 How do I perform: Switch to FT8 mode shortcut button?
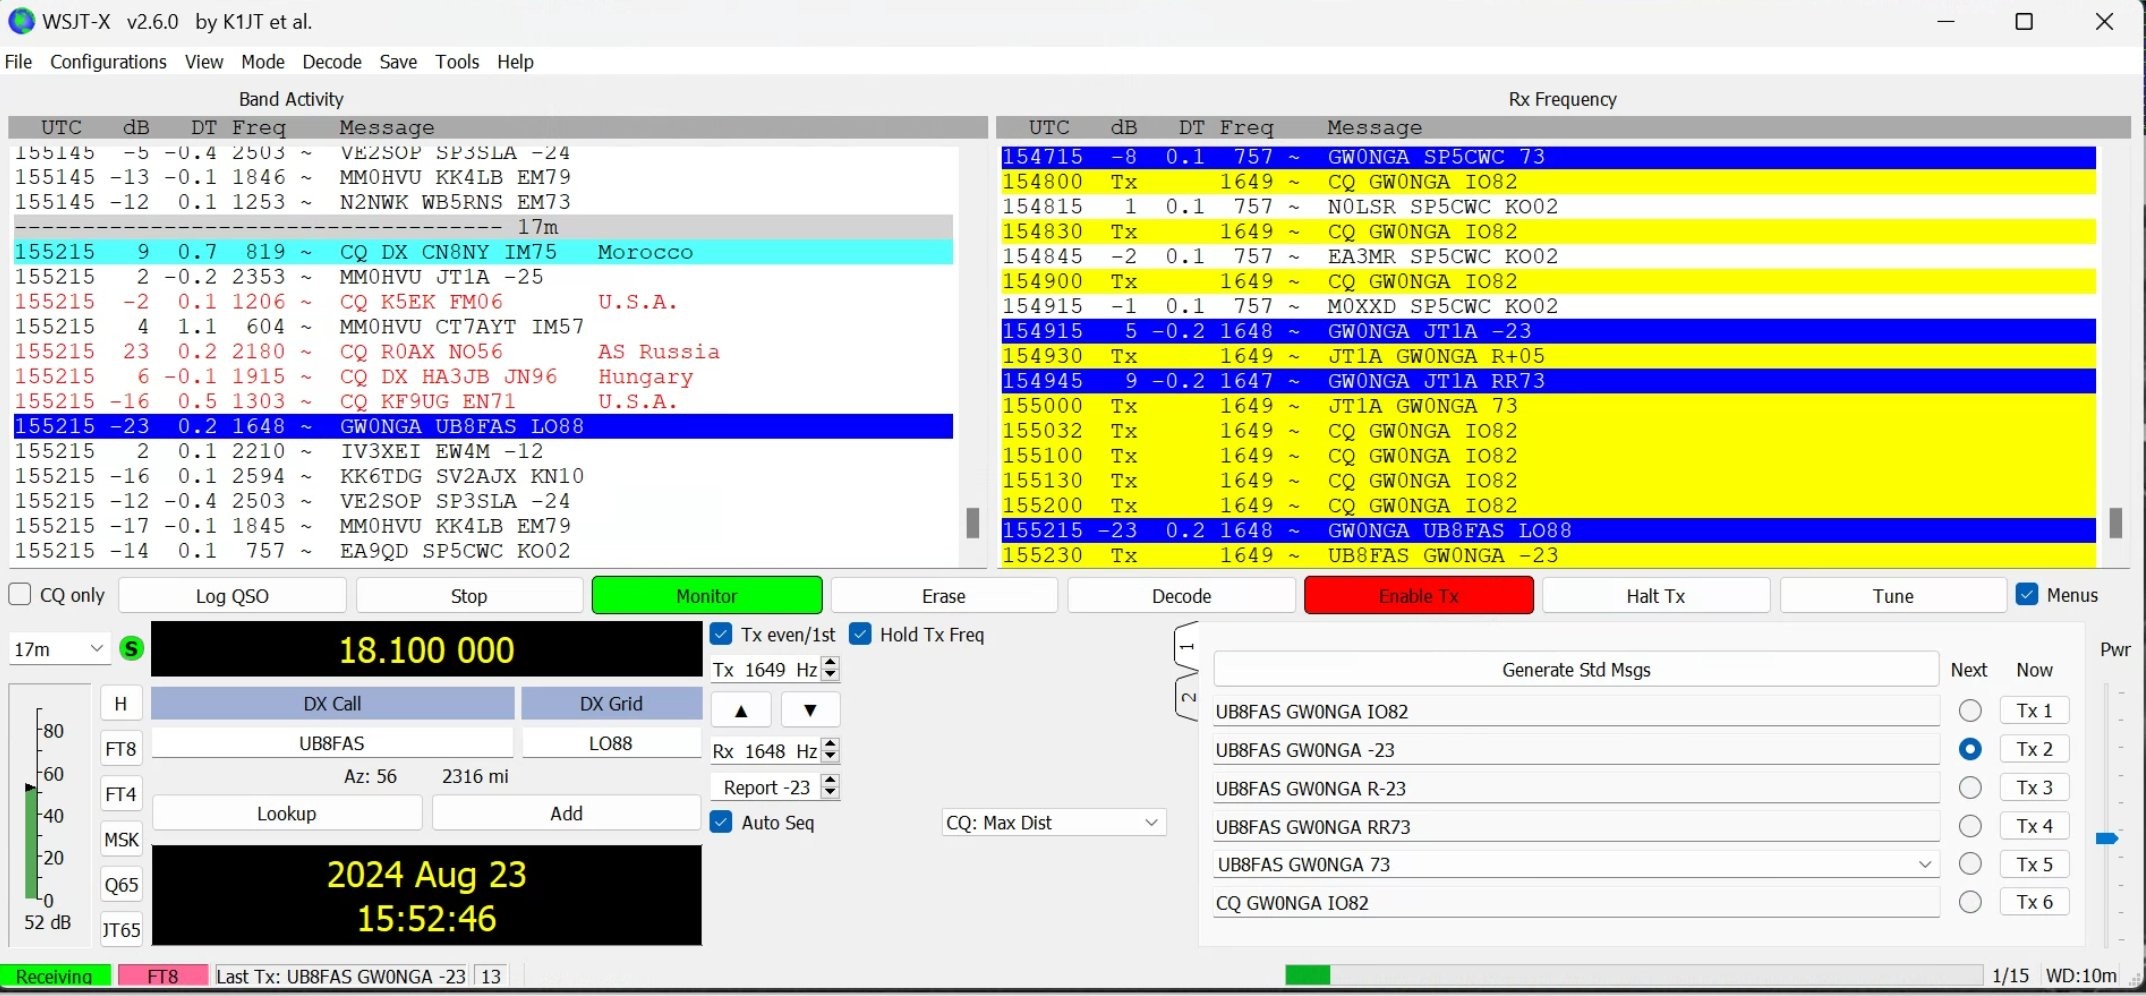(121, 748)
